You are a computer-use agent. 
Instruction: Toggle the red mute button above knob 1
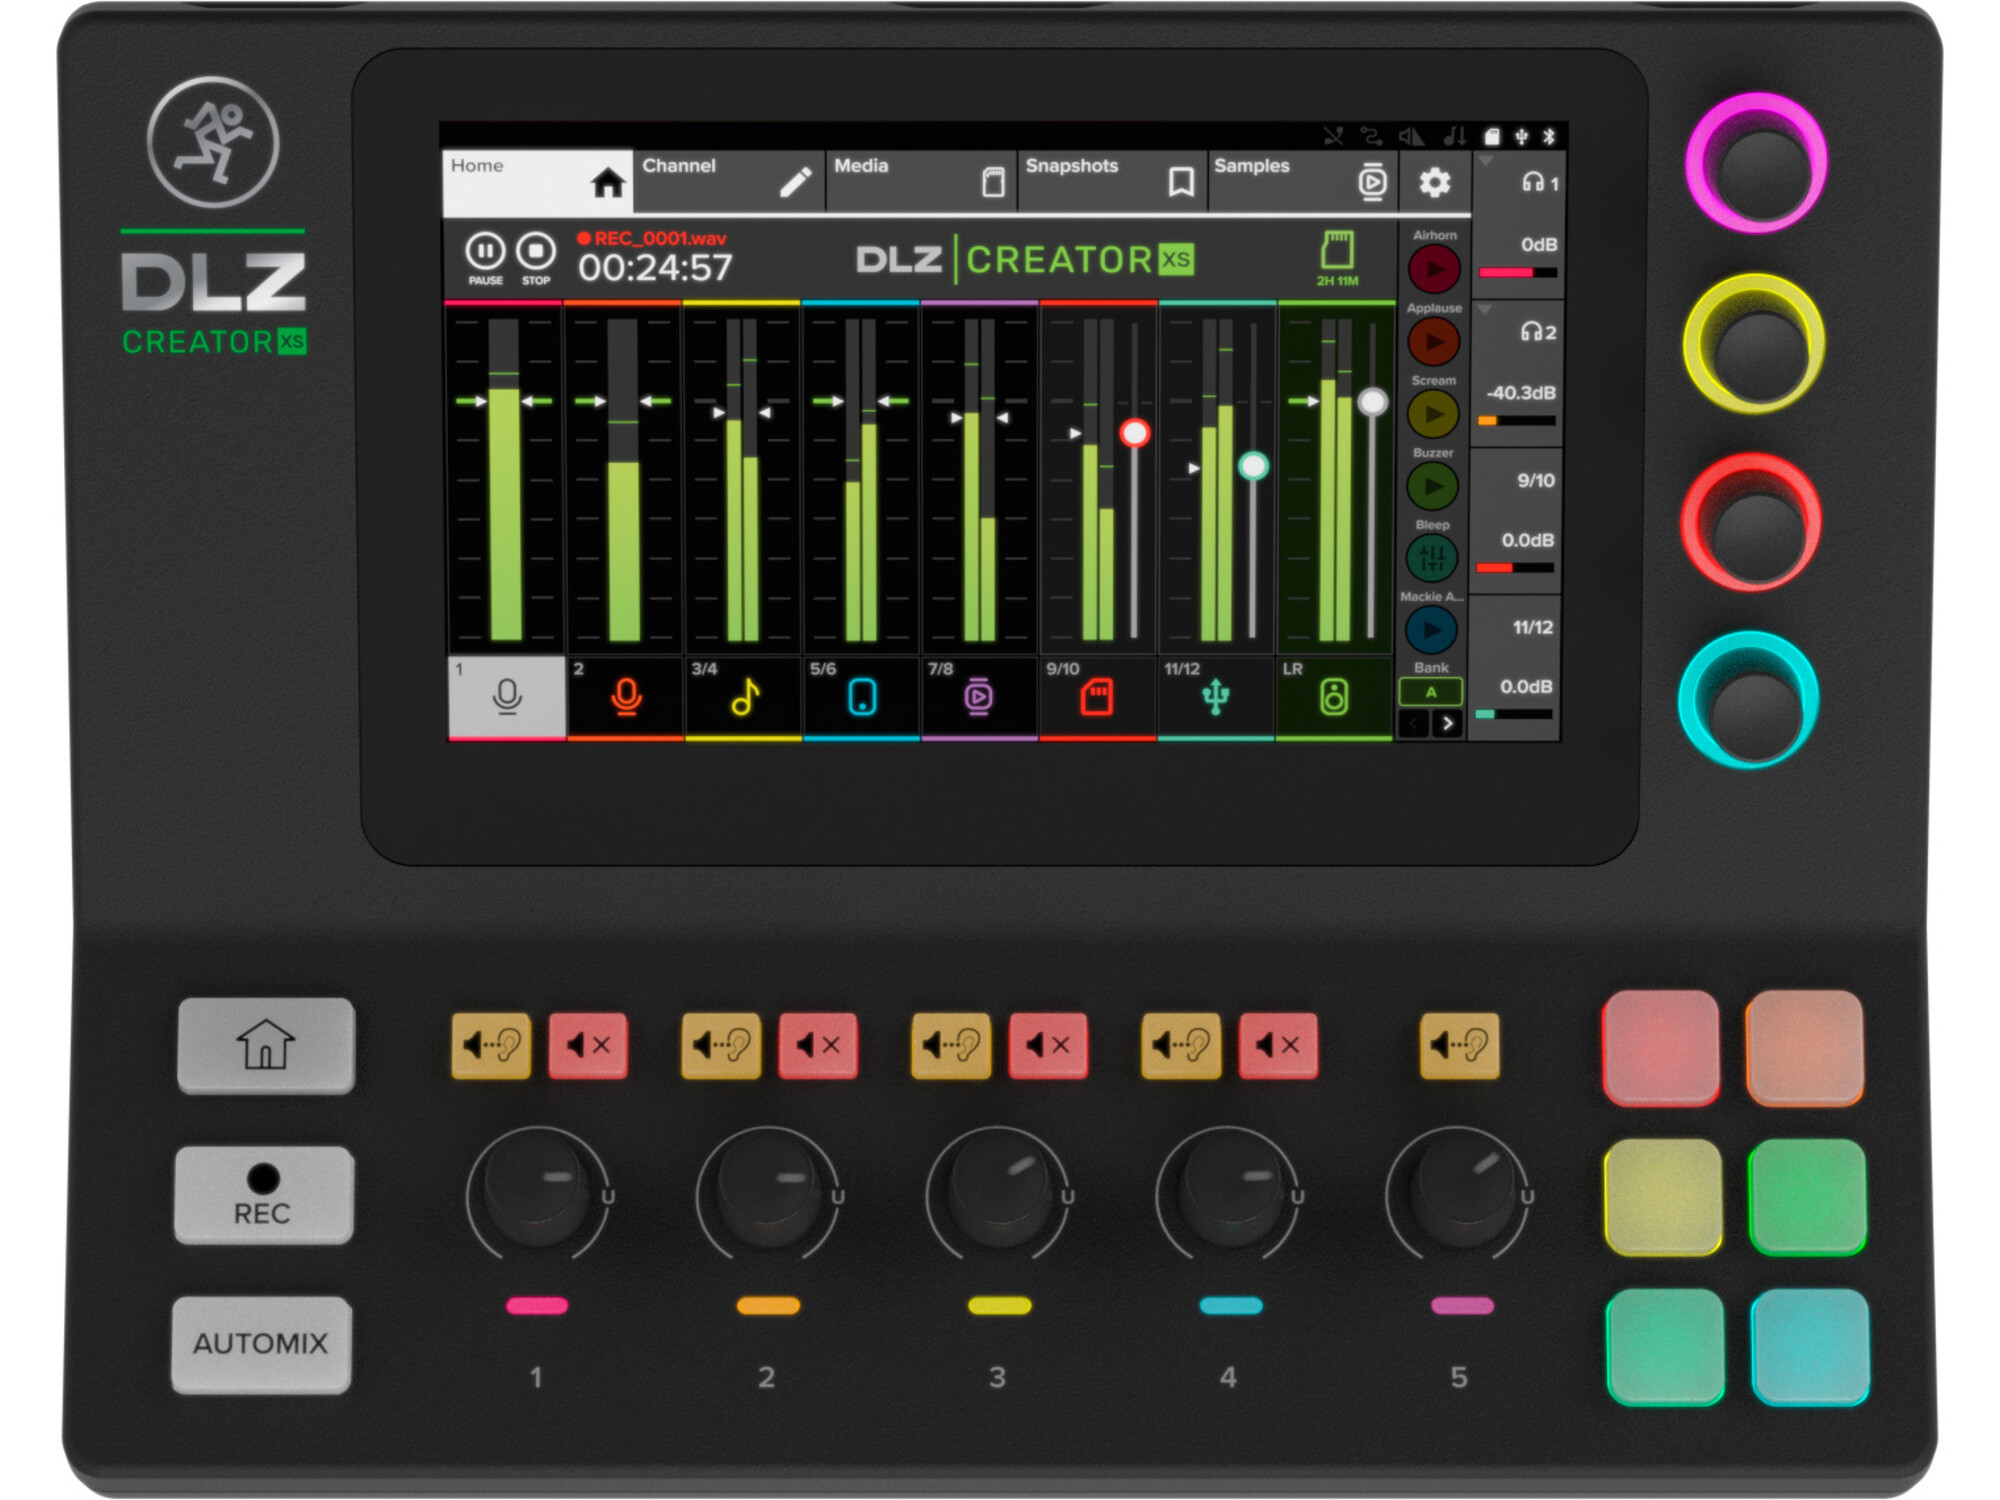588,1046
